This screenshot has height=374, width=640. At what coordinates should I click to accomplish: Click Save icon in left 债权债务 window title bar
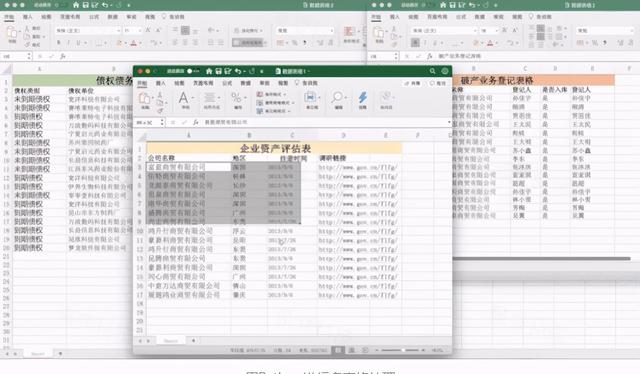85,5
